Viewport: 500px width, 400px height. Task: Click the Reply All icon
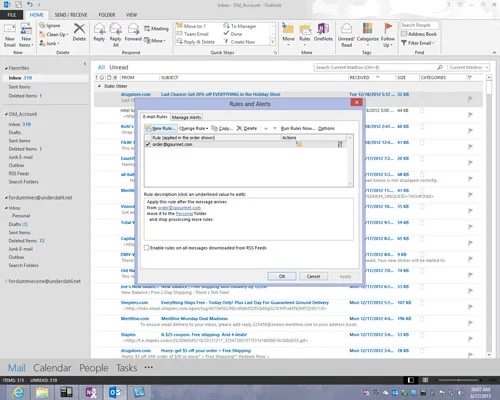tap(115, 29)
